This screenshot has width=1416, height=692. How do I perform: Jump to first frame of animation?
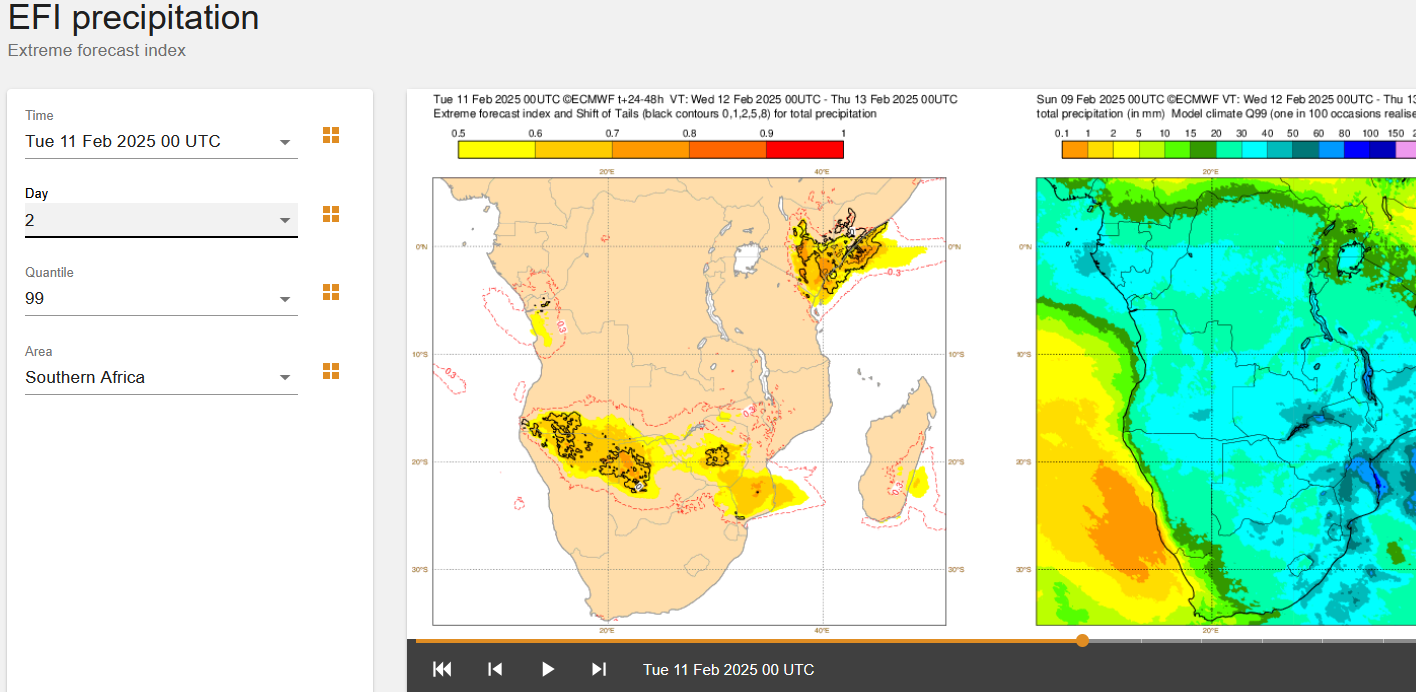pyautogui.click(x=442, y=669)
